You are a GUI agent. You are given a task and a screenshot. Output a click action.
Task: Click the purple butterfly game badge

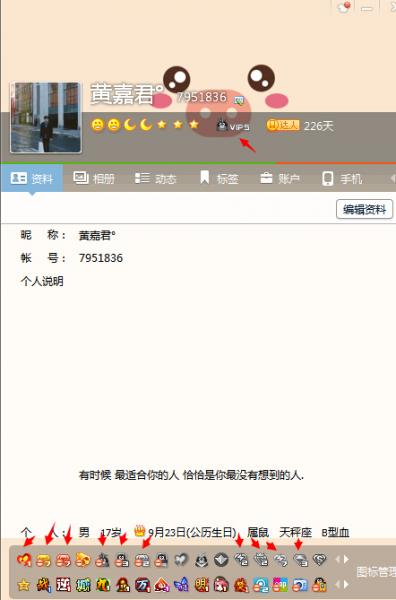pyautogui.click(x=181, y=585)
